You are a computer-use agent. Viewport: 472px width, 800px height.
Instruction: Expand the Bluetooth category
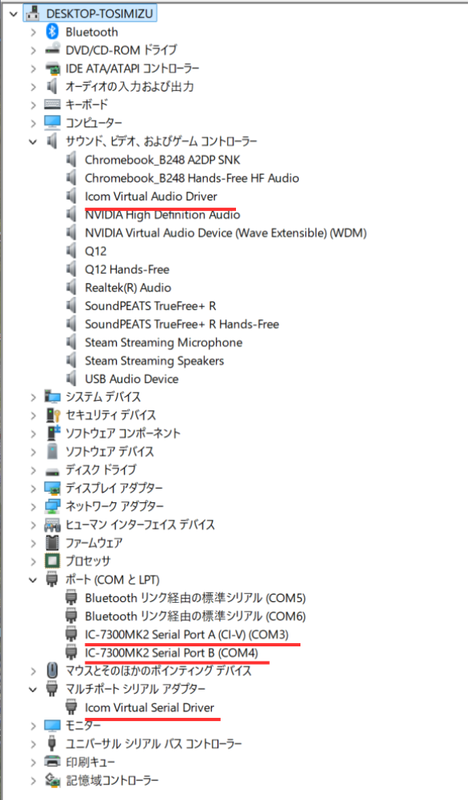(33, 32)
